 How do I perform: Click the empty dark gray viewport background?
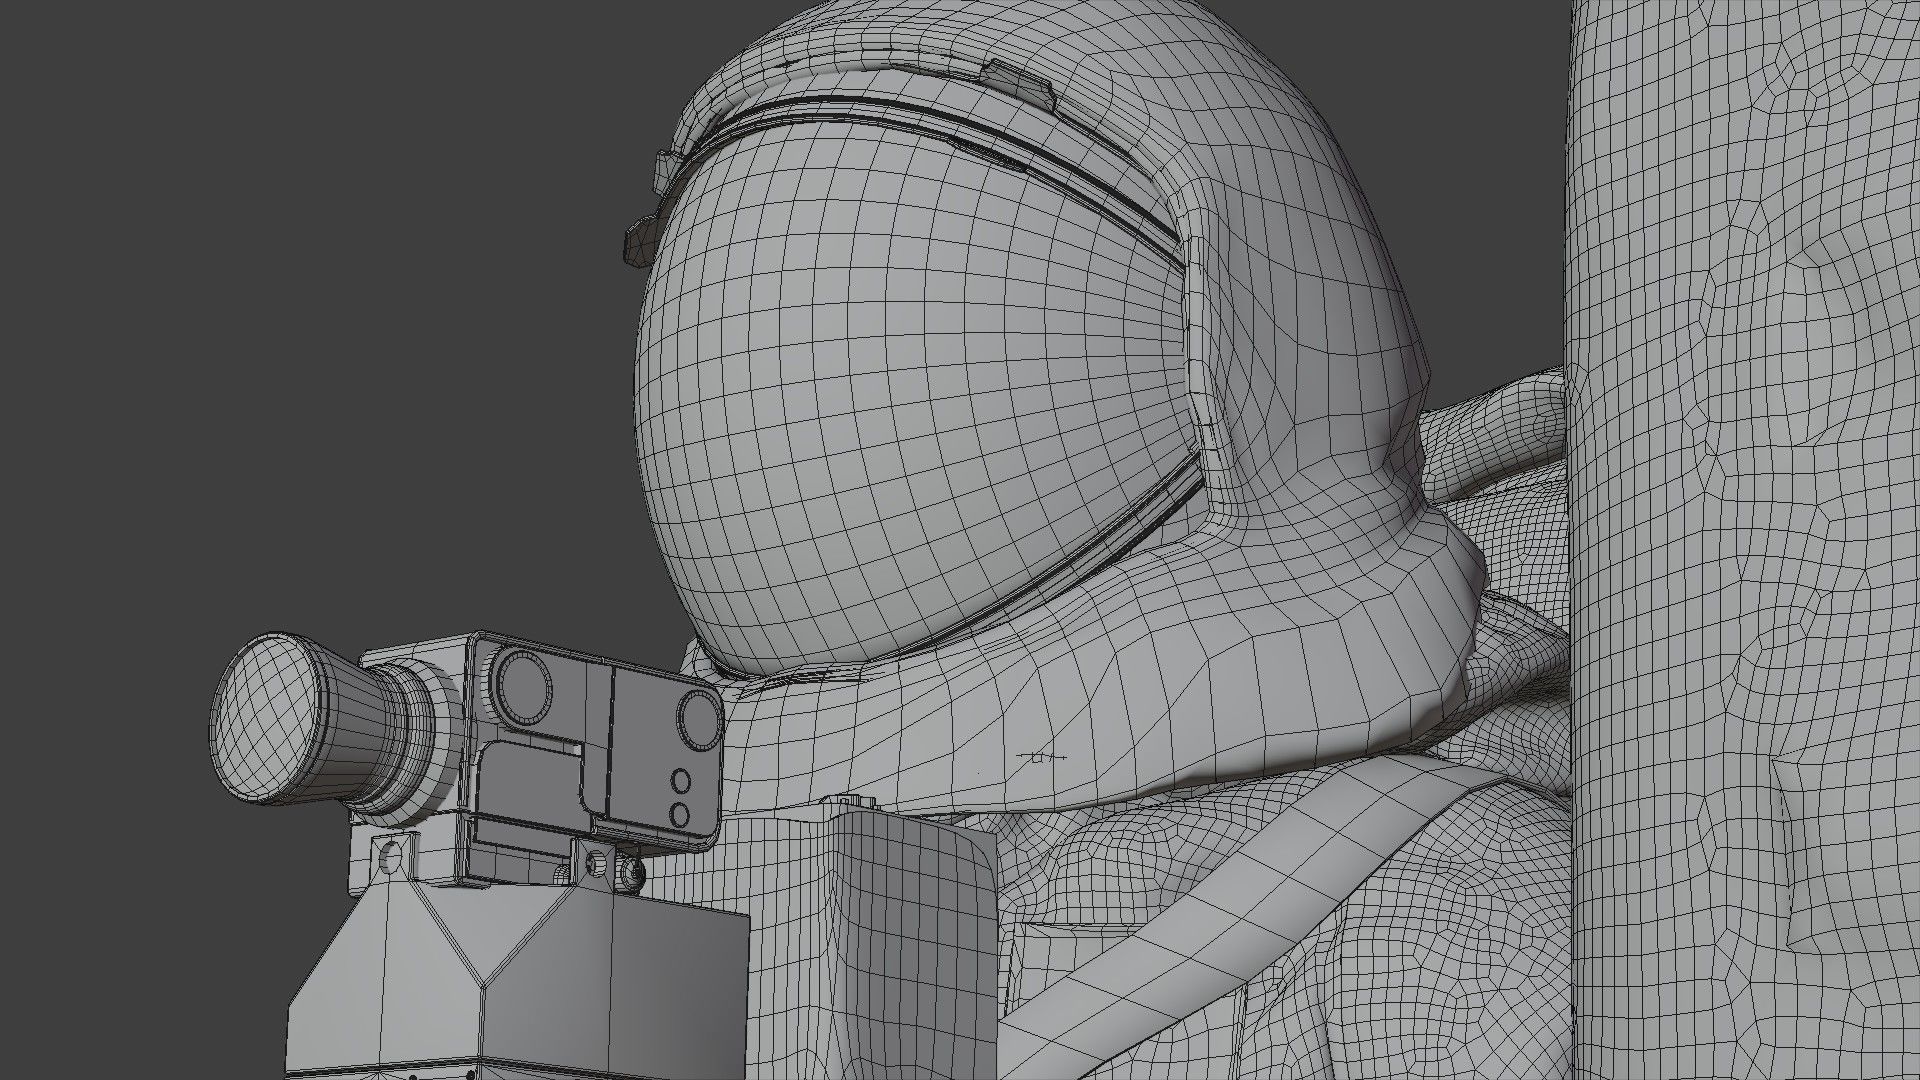point(300,300)
